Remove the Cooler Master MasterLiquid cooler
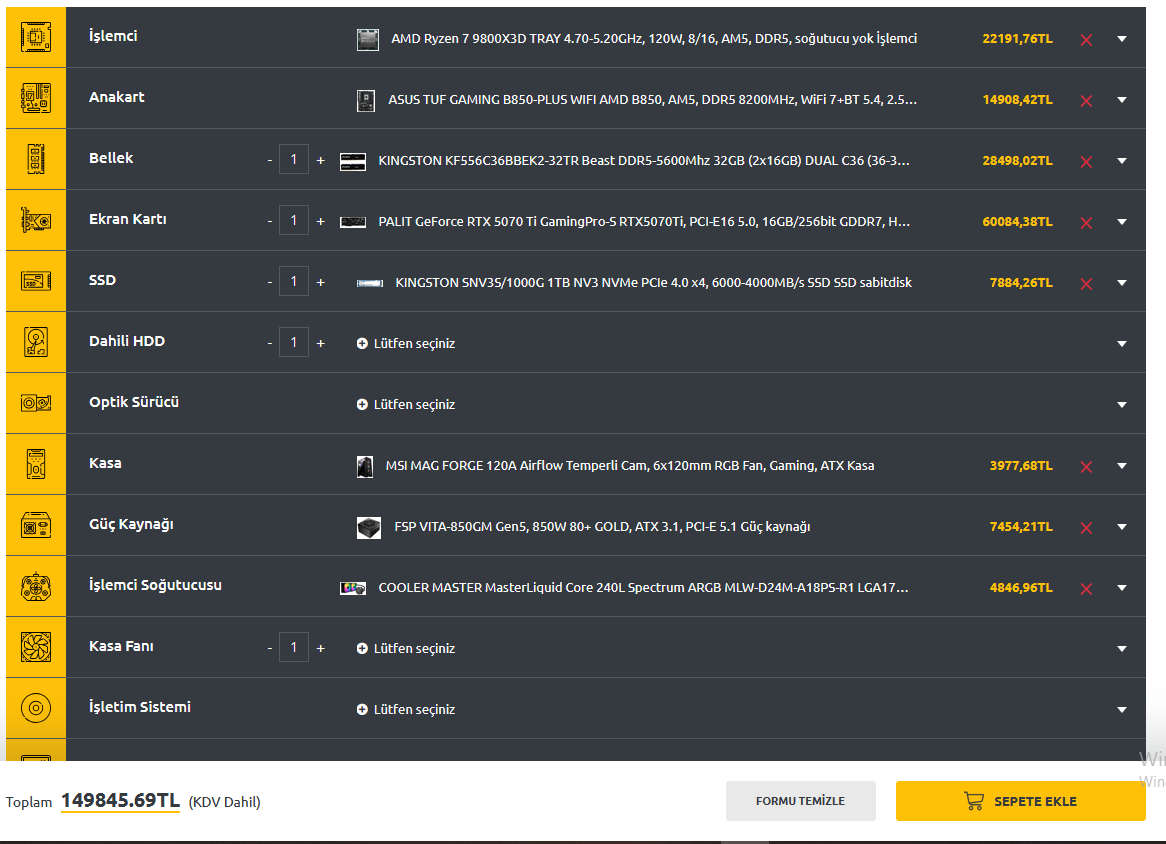This screenshot has width=1166, height=844. 1086,589
